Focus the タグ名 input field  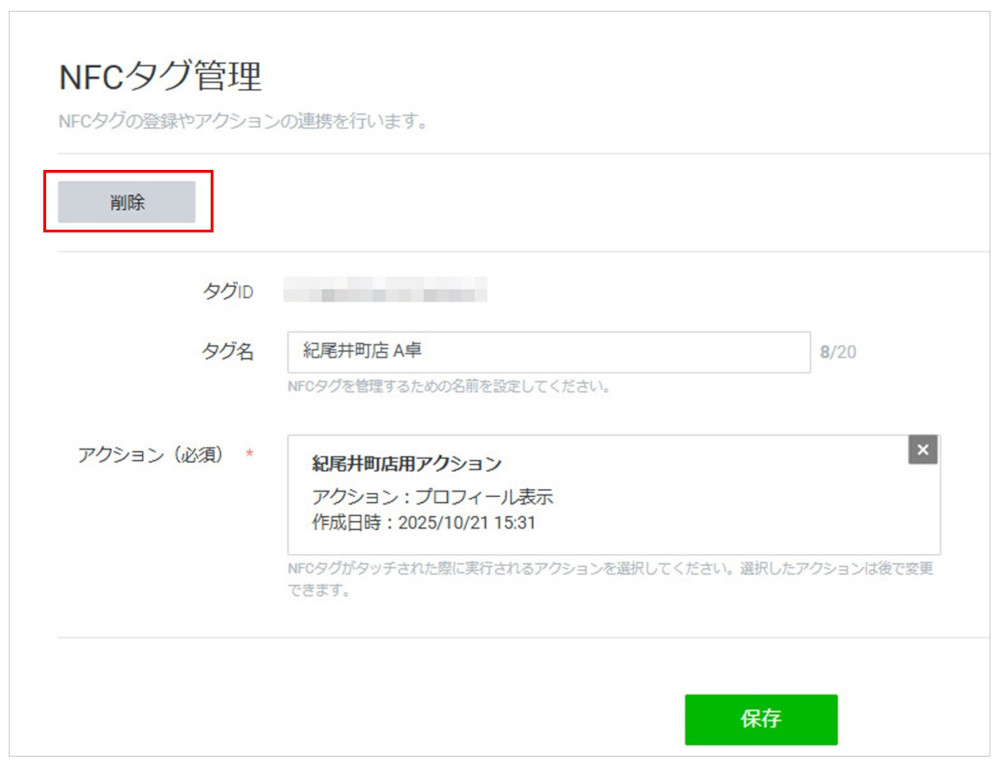[600, 352]
